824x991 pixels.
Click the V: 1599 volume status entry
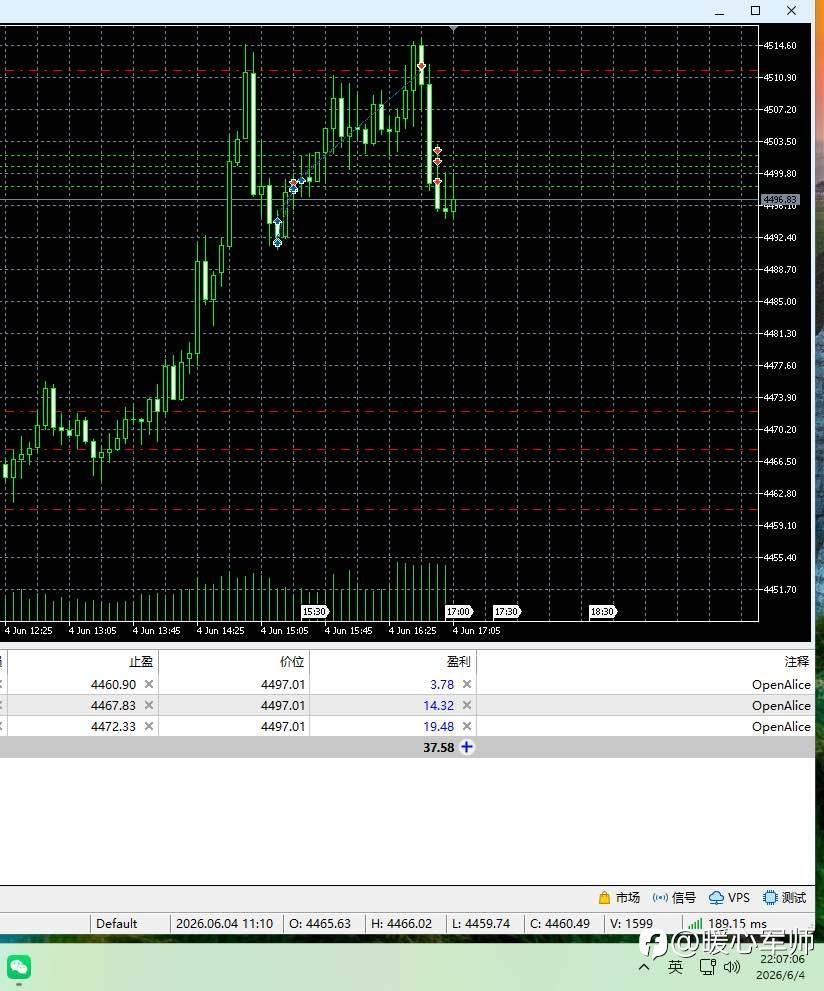click(x=631, y=923)
